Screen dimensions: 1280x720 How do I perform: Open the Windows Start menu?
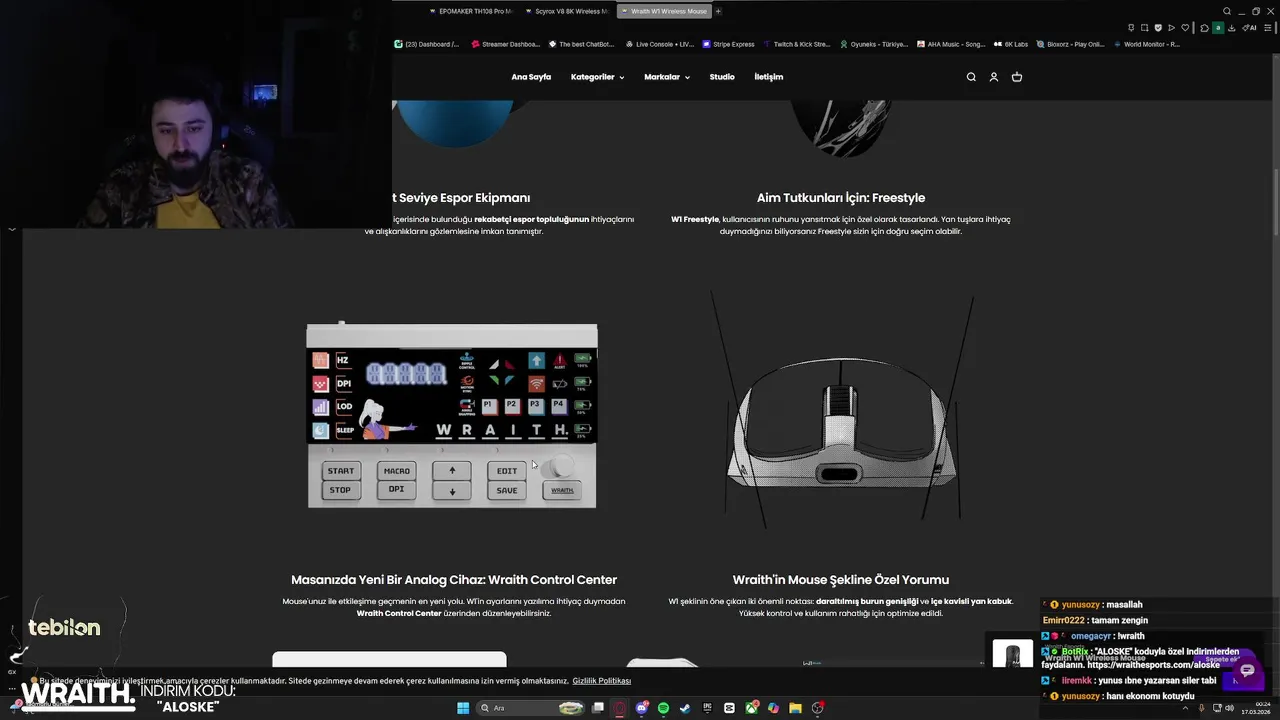click(463, 708)
